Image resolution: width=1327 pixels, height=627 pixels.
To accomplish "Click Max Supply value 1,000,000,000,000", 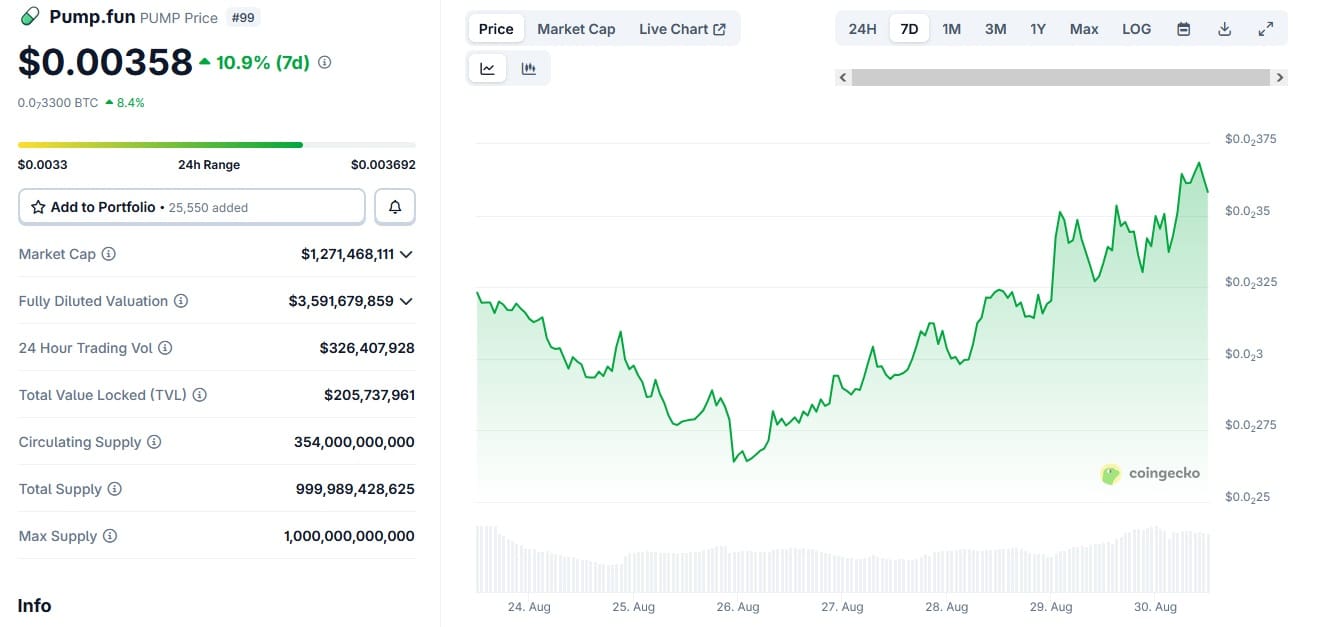I will point(349,536).
